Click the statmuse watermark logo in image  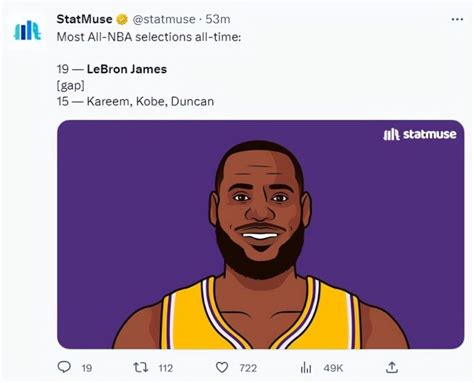pos(420,134)
